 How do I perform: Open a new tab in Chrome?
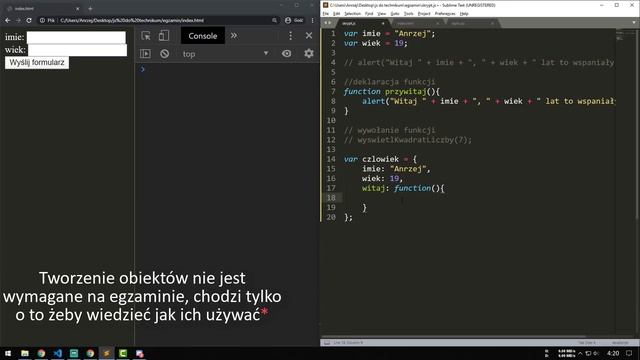point(90,8)
